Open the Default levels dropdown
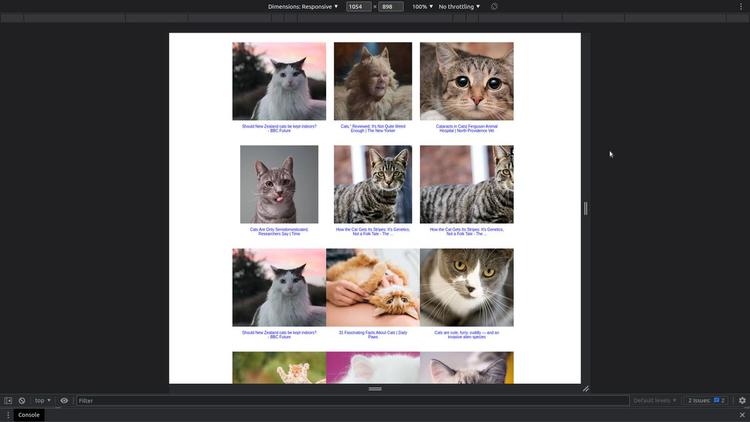The height and width of the screenshot is (422, 750). 654,400
